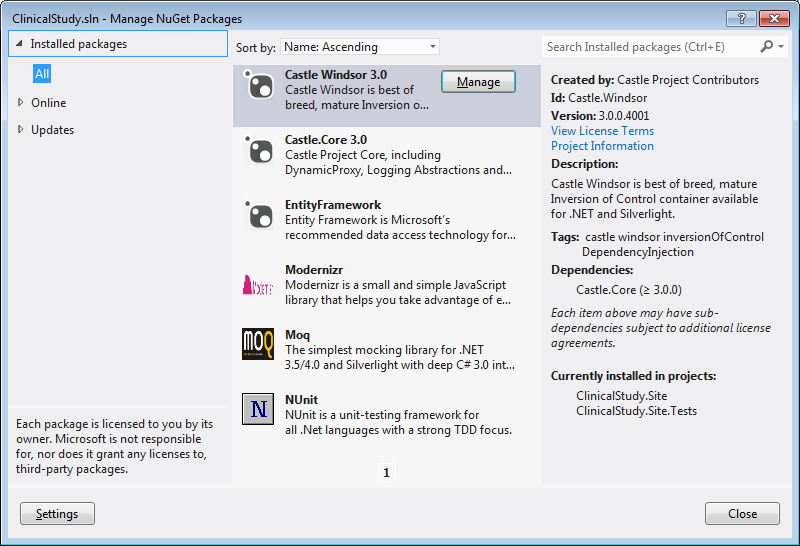This screenshot has height=546, width=800.
Task: Click the Moq description text
Action: pyautogui.click(x=399, y=358)
